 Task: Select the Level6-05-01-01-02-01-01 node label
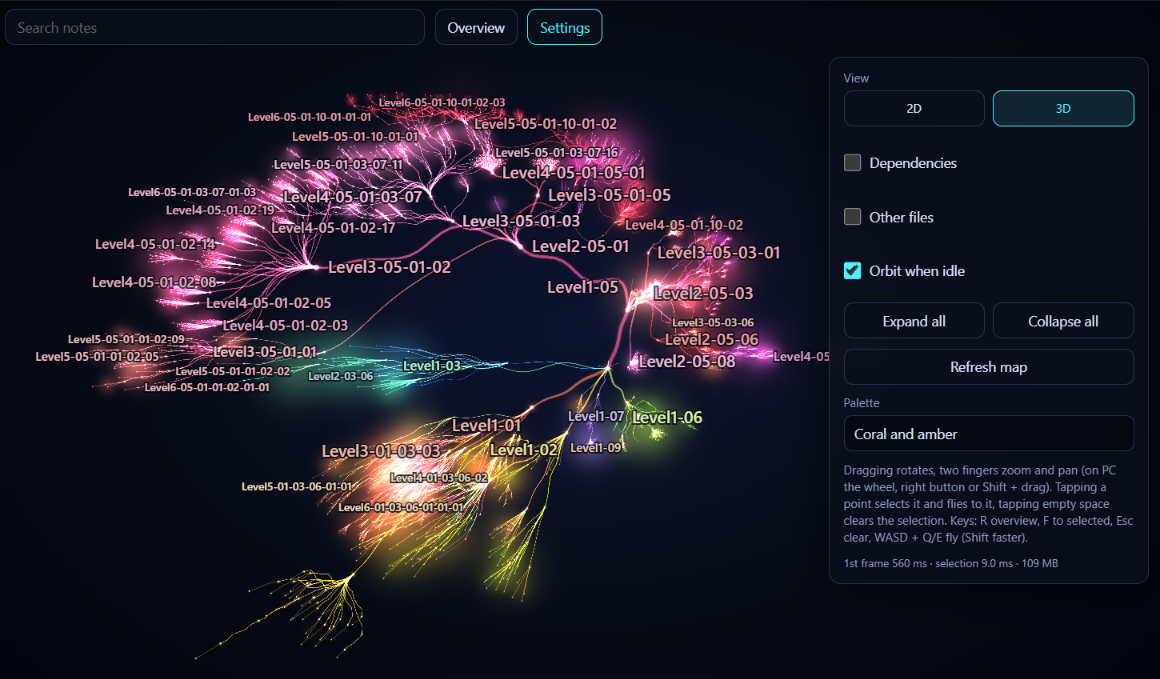click(207, 387)
